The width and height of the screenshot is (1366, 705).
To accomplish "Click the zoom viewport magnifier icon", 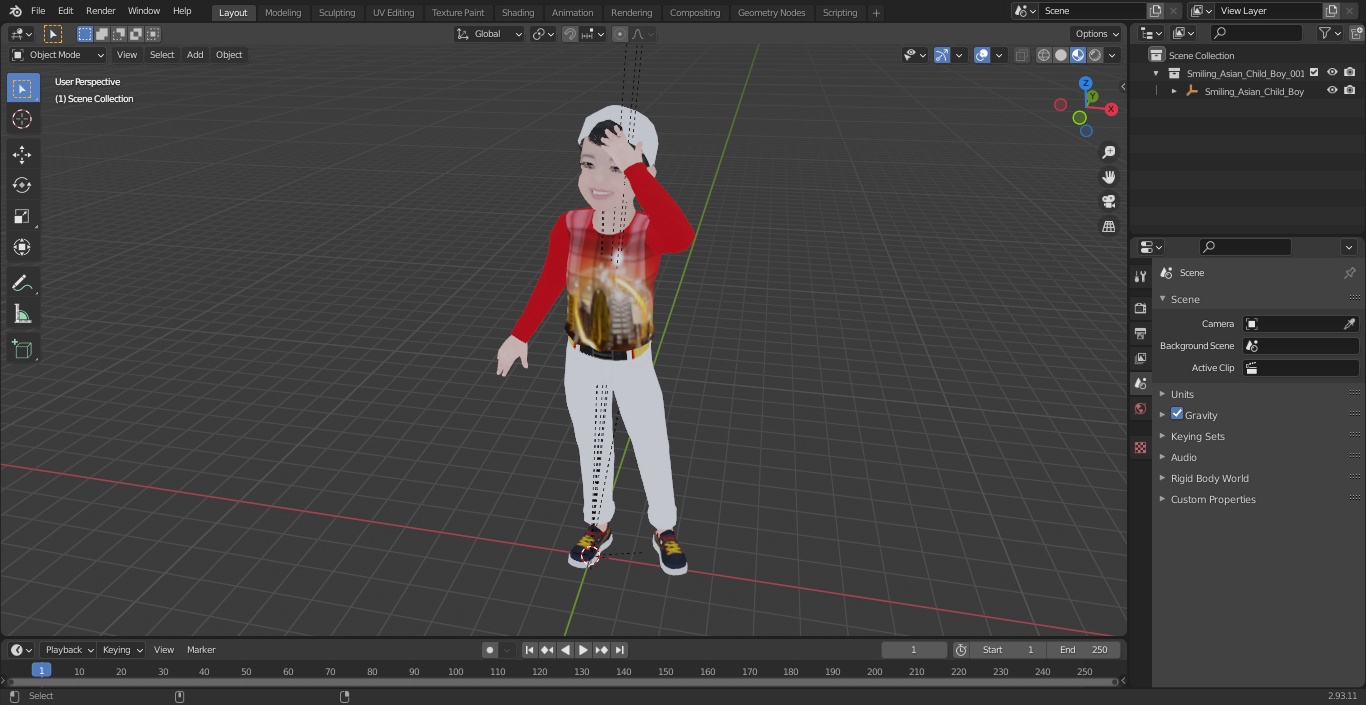I will (x=1109, y=152).
